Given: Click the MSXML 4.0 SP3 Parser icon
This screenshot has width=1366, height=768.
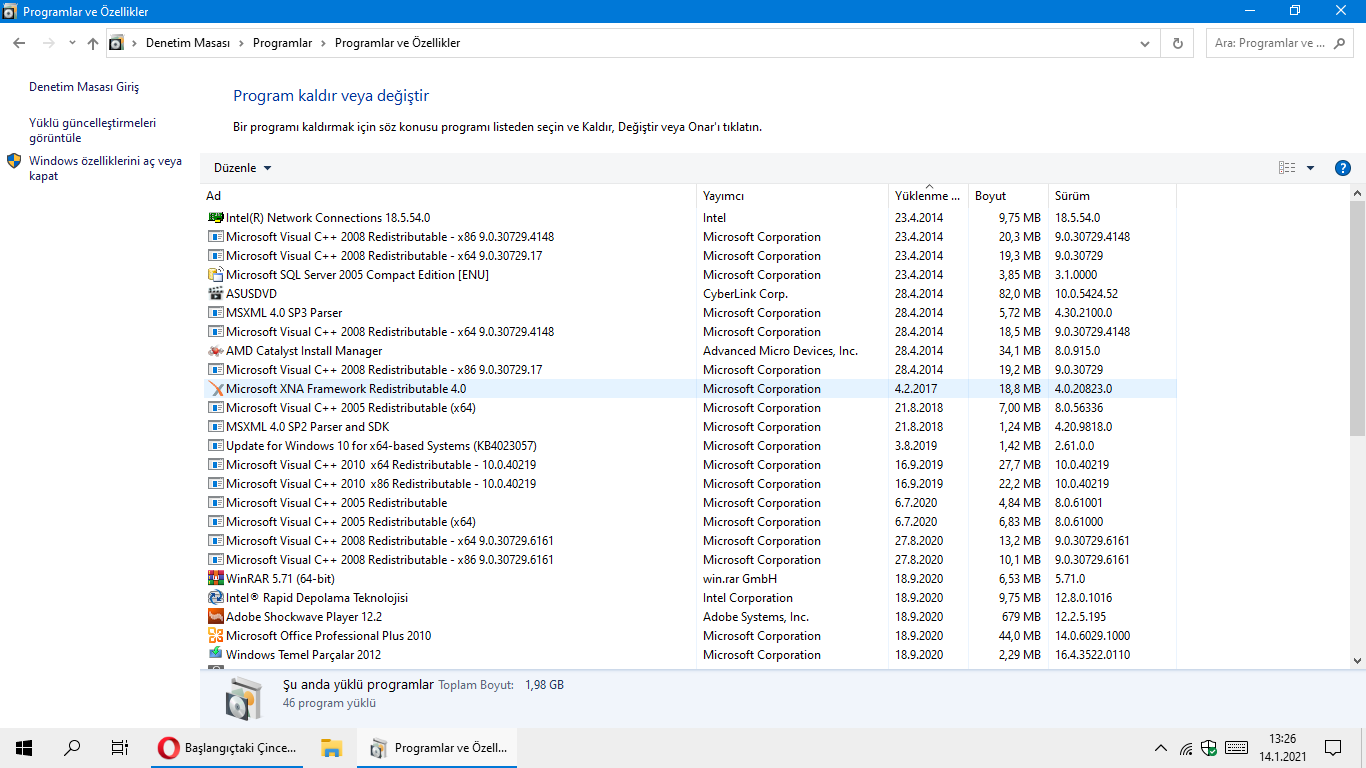Looking at the screenshot, I should [x=215, y=312].
